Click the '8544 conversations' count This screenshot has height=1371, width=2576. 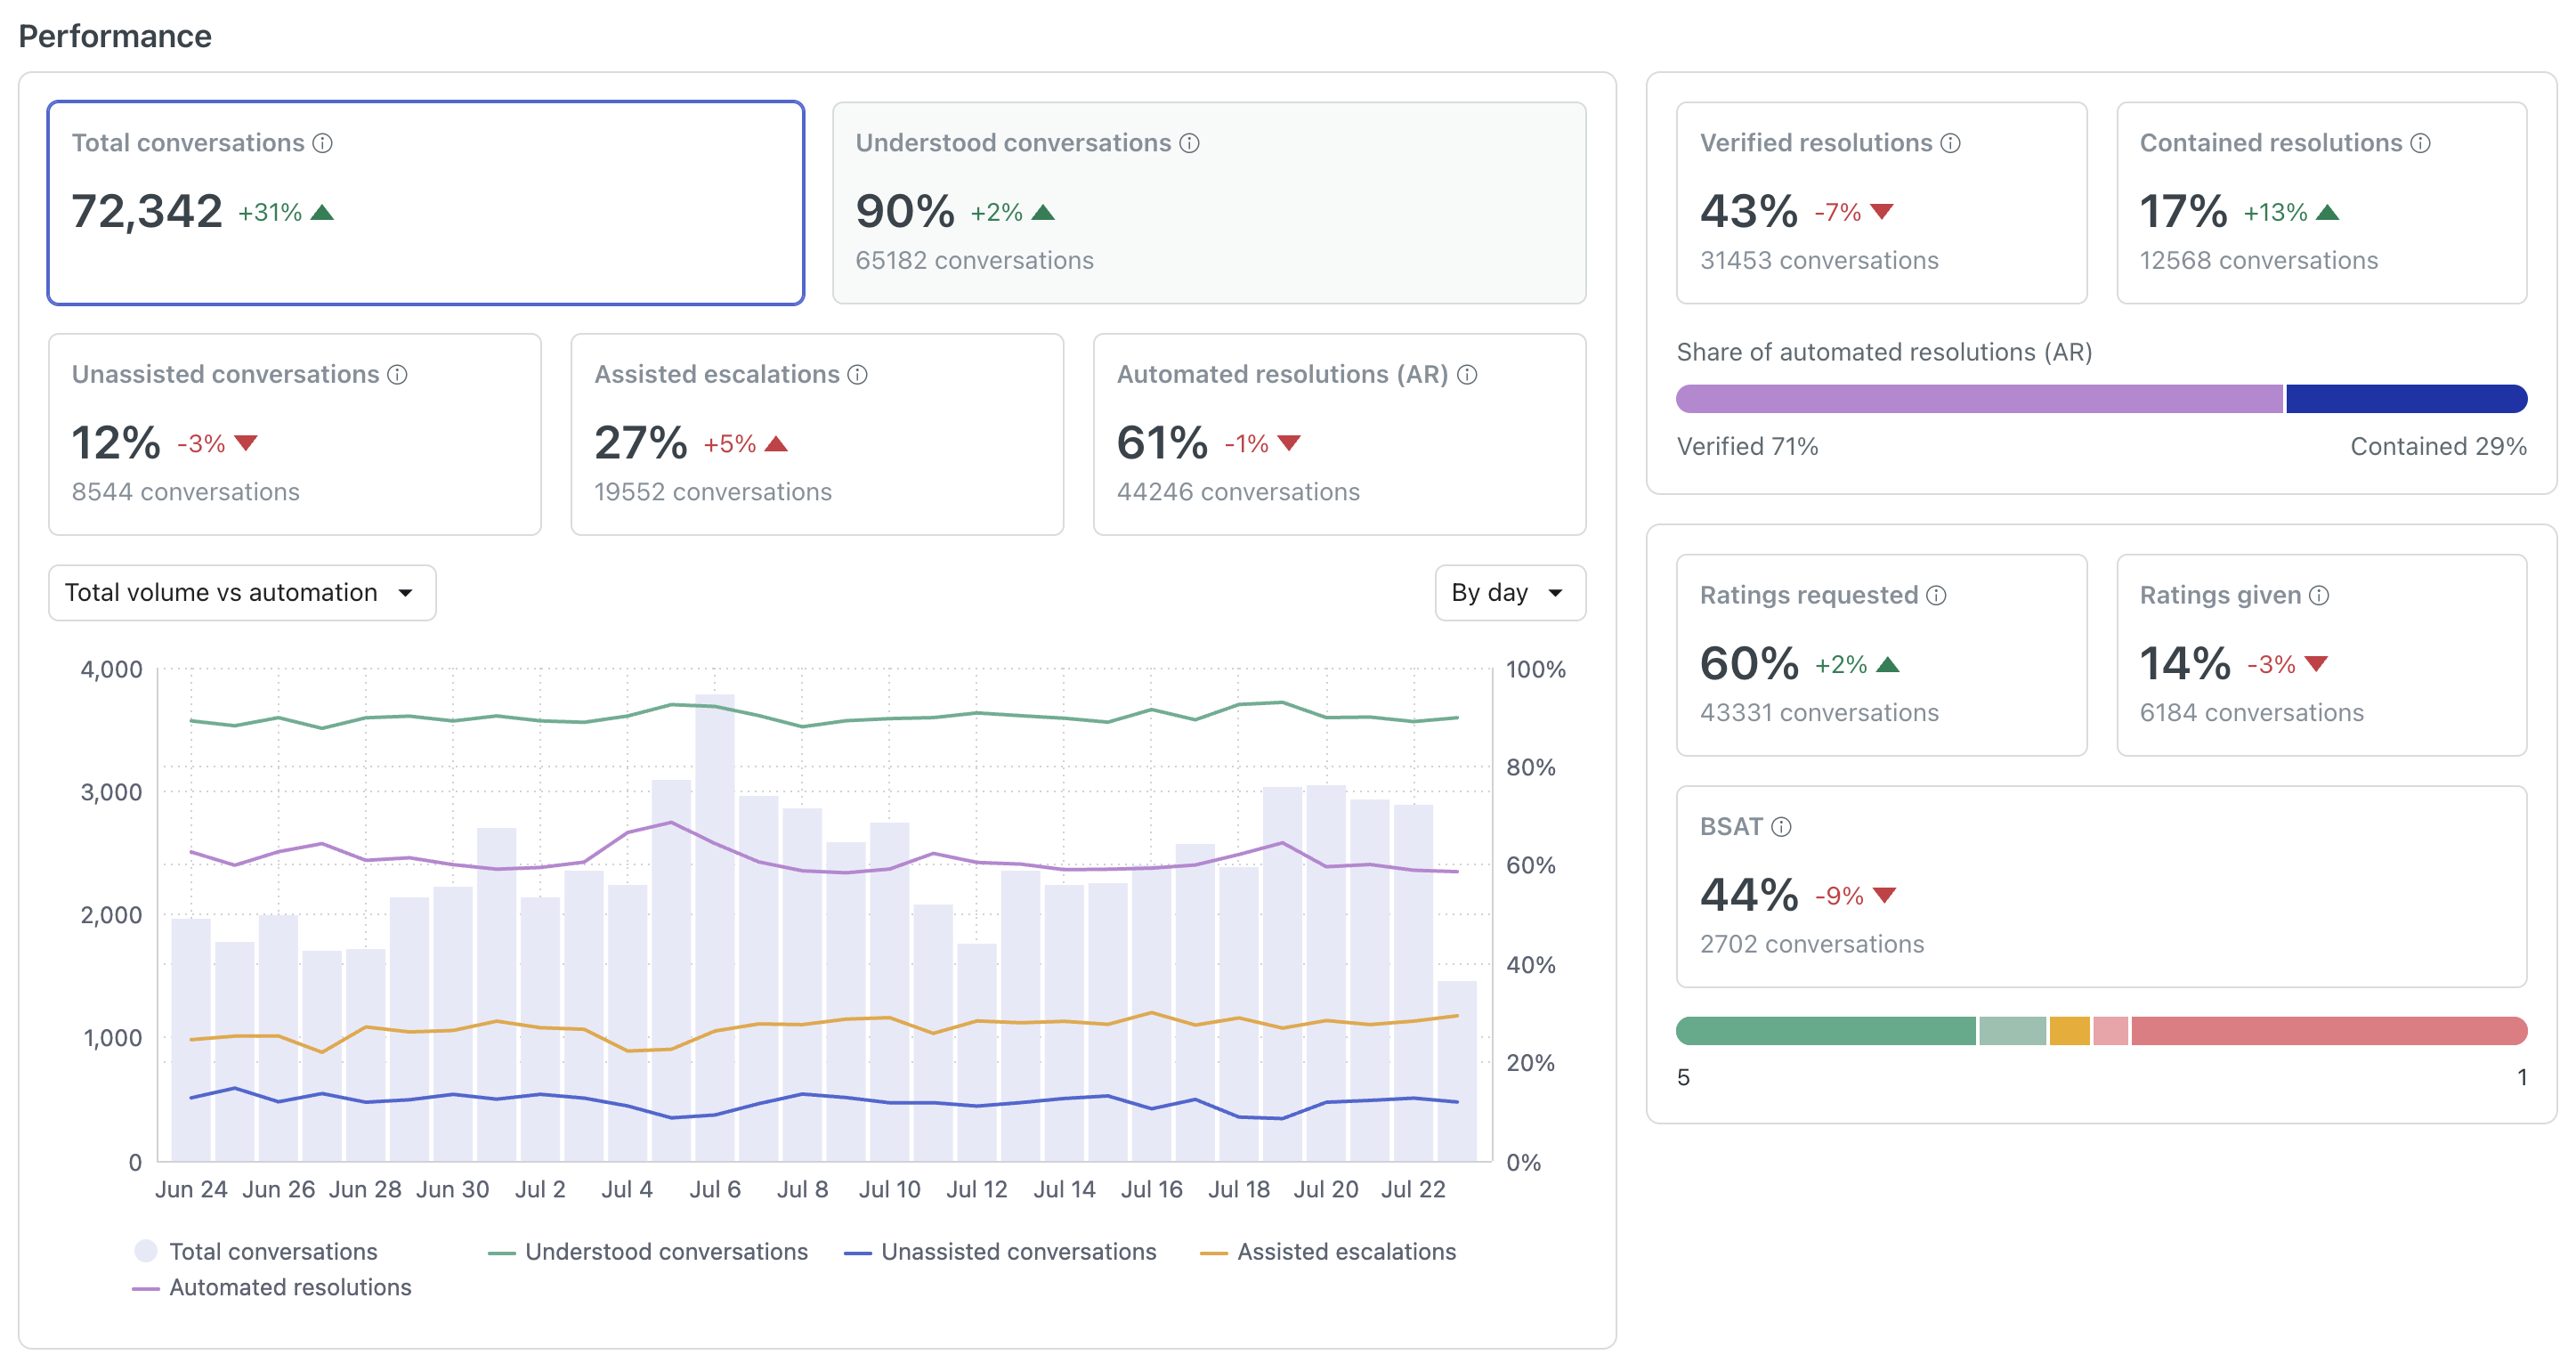click(x=186, y=491)
